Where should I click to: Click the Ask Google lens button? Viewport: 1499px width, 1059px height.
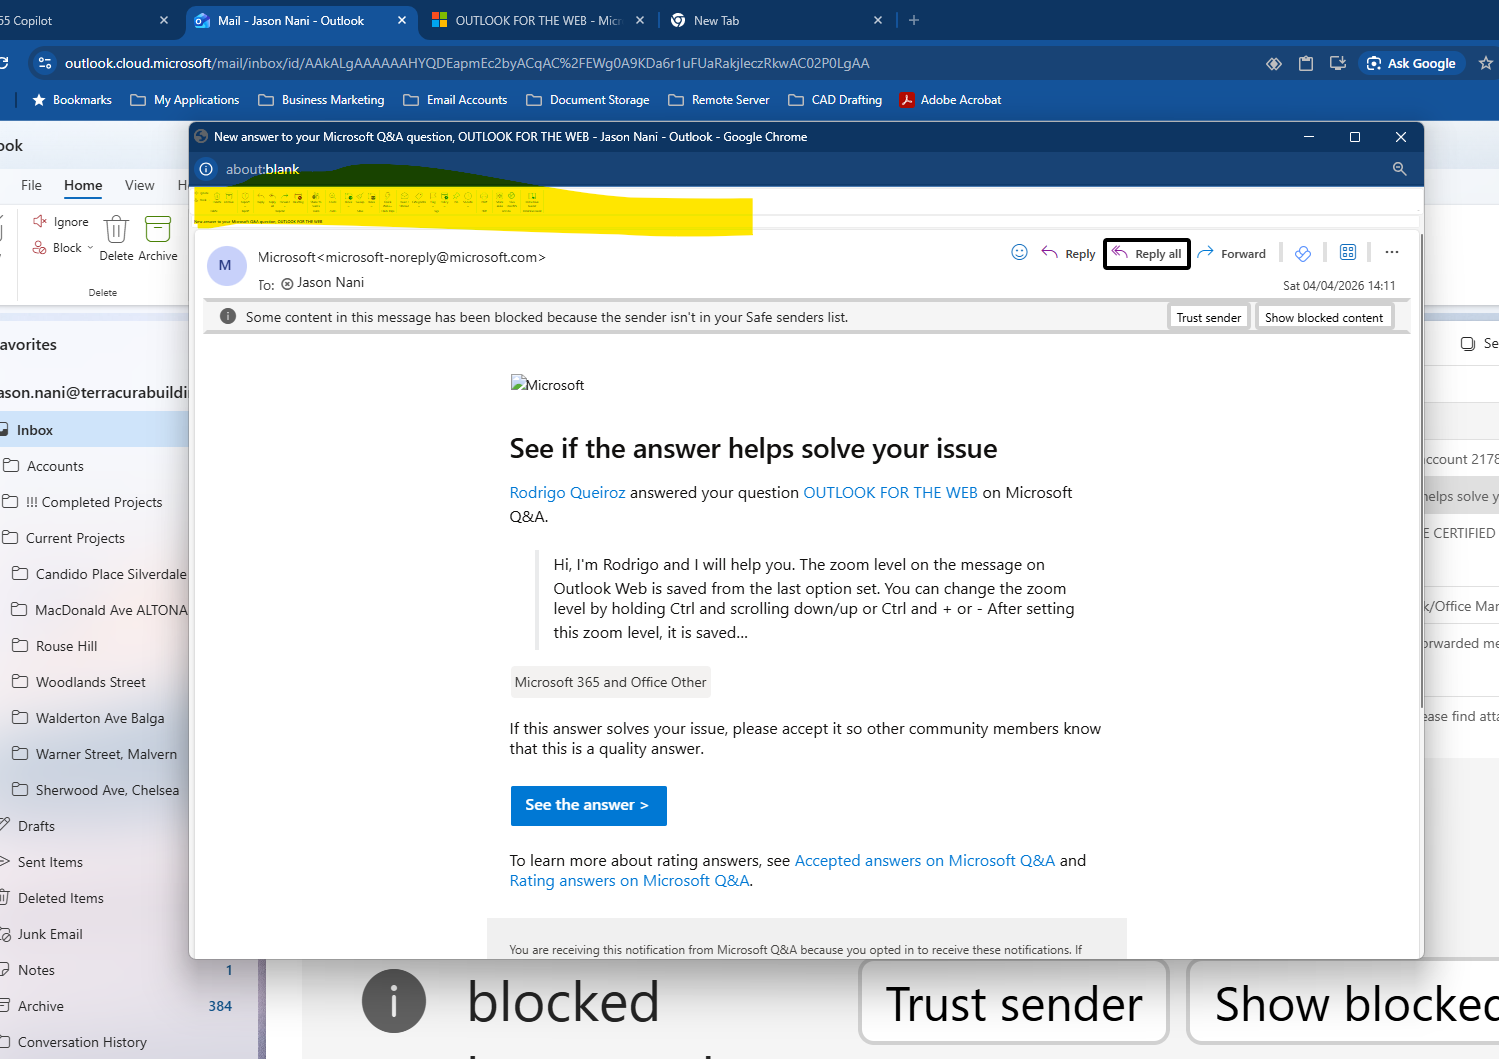[1411, 63]
